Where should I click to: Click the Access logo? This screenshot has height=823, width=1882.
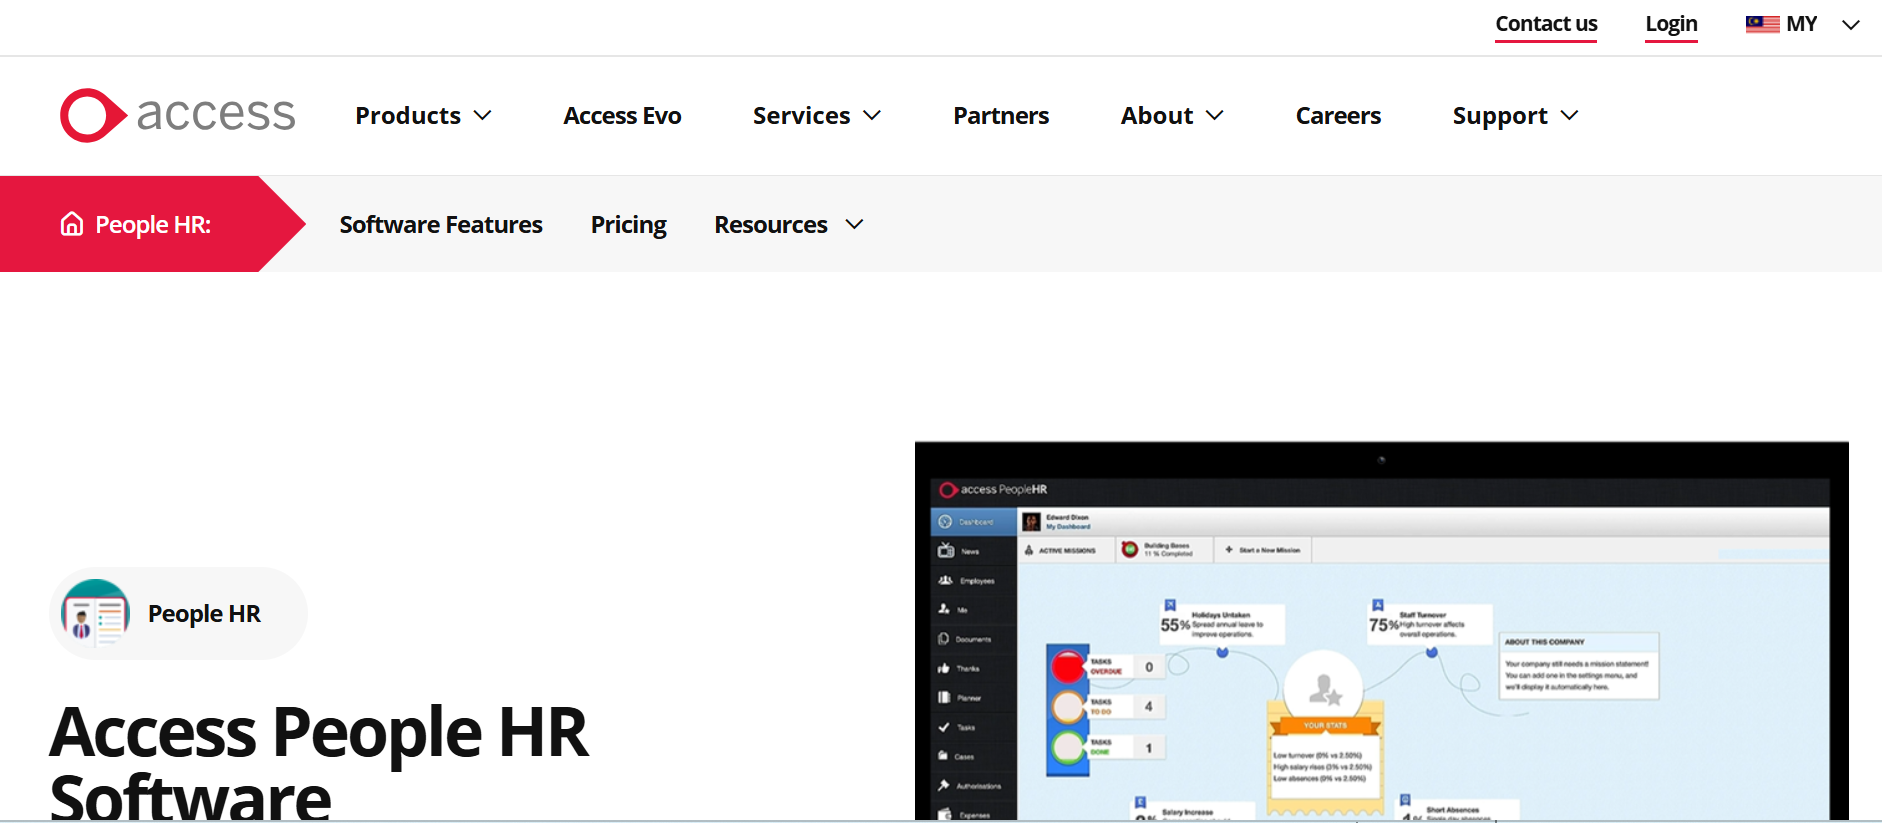tap(178, 115)
